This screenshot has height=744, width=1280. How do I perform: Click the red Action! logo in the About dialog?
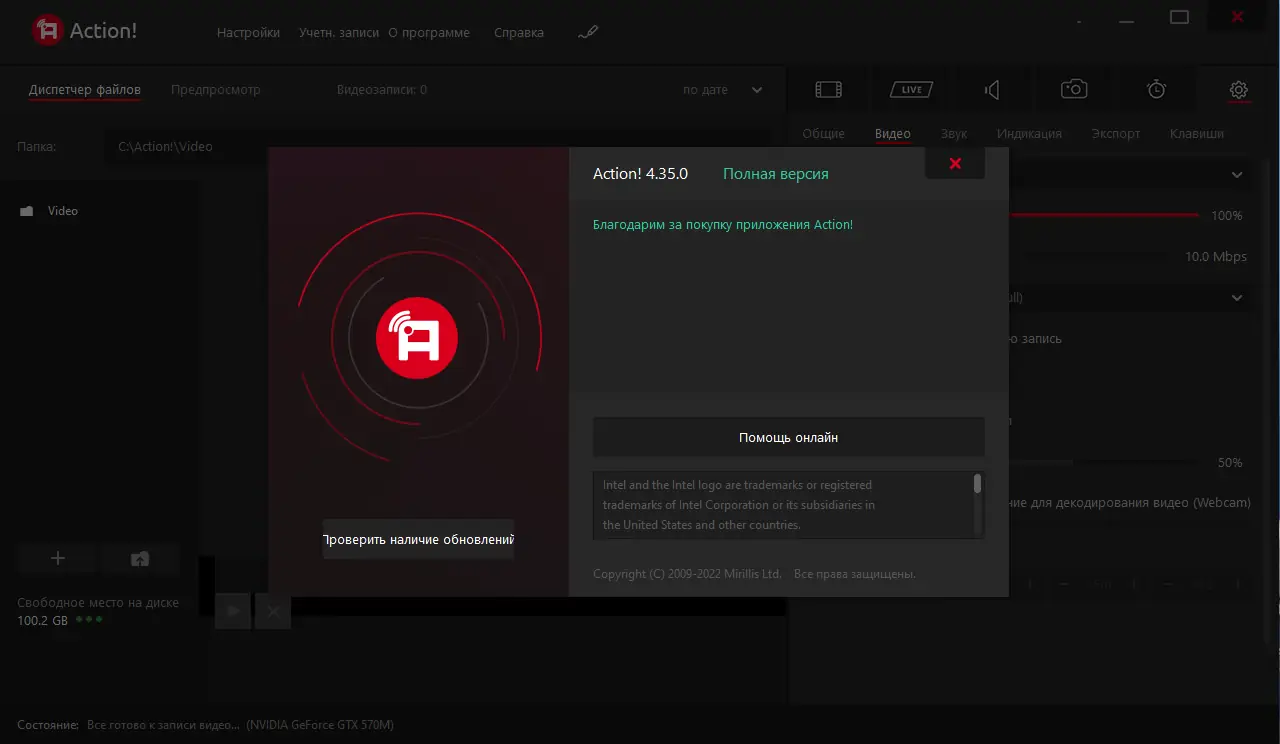[417, 340]
